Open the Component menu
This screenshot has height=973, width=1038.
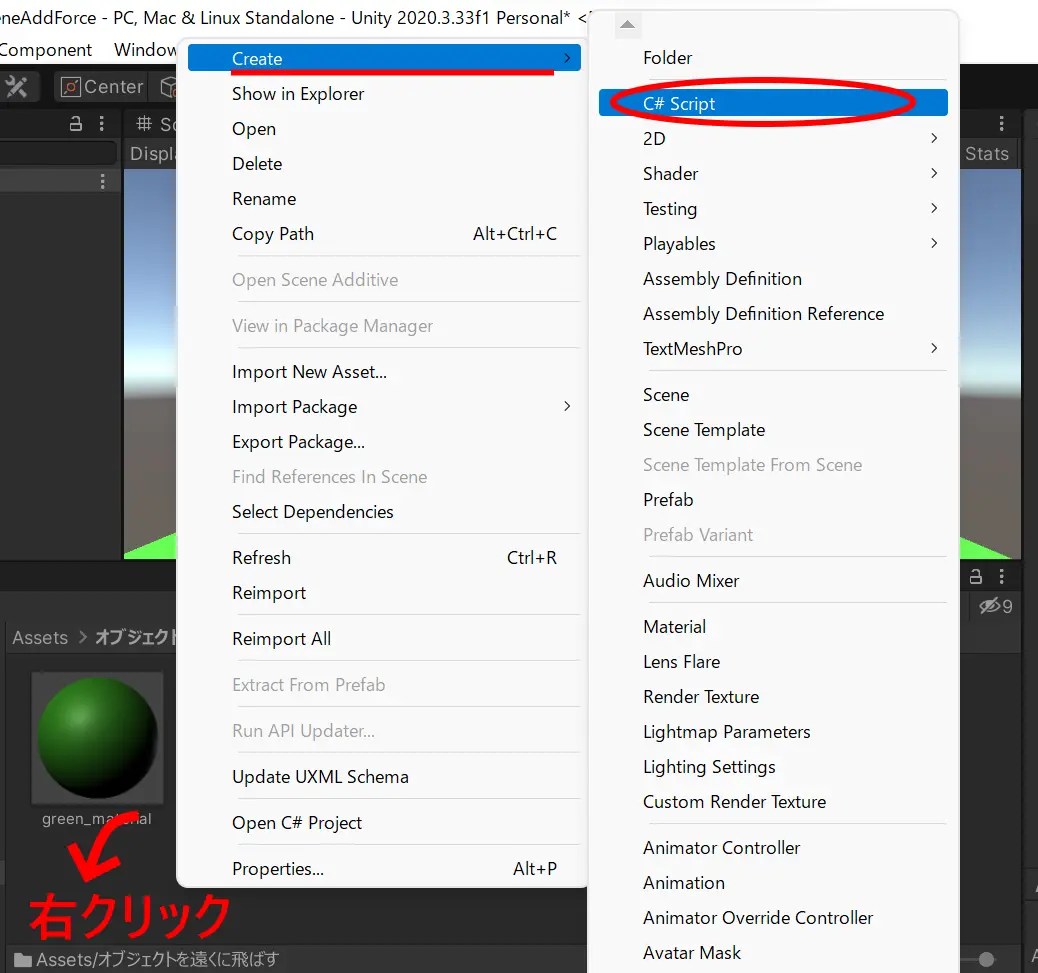pos(45,50)
